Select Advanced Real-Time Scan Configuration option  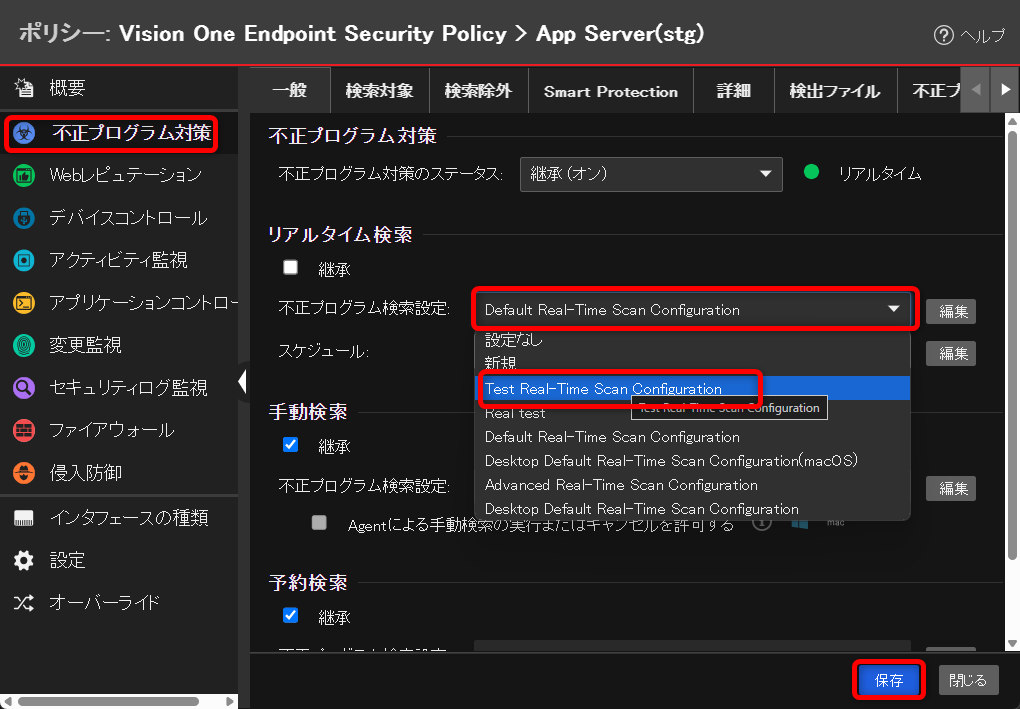692,485
